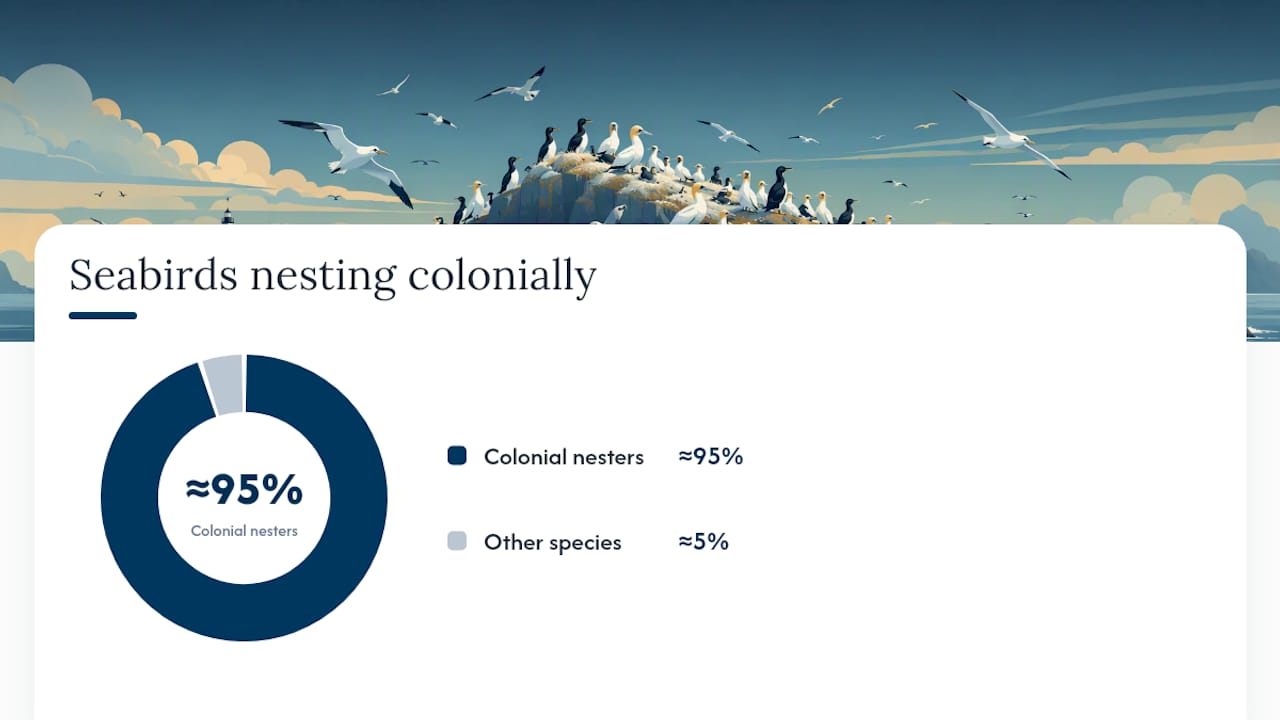The image size is (1280, 720).
Task: Click the small gray donut chart slice
Action: (x=224, y=384)
